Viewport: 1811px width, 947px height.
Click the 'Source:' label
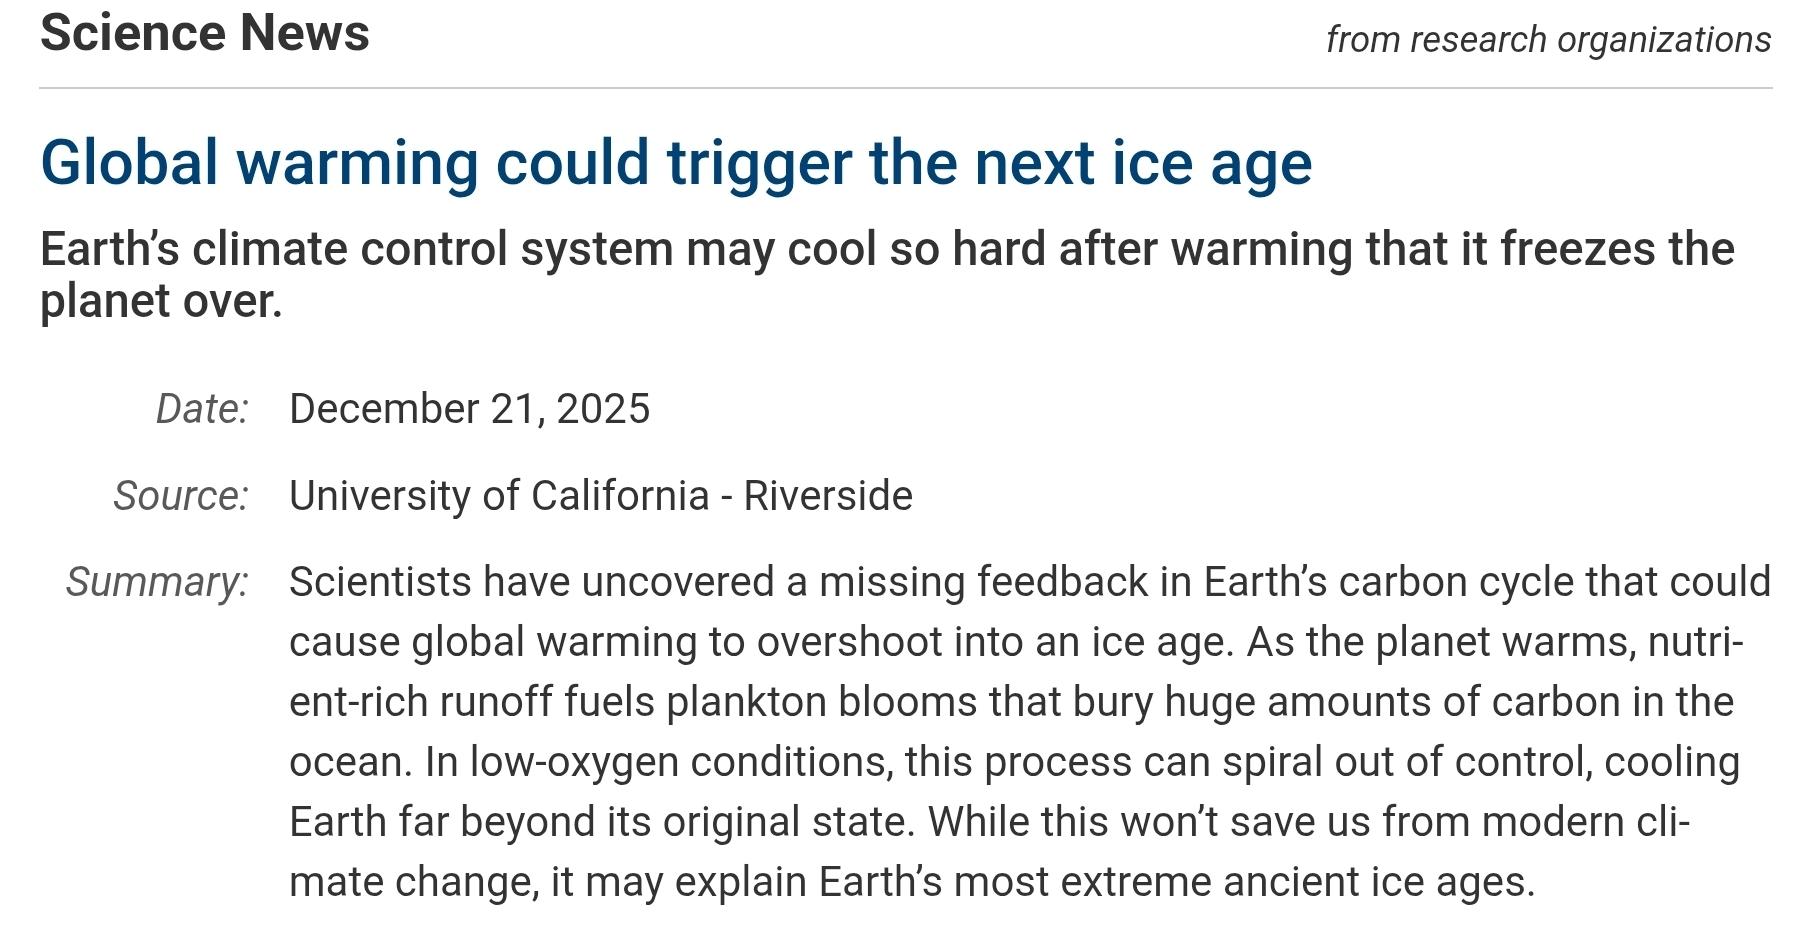point(181,496)
